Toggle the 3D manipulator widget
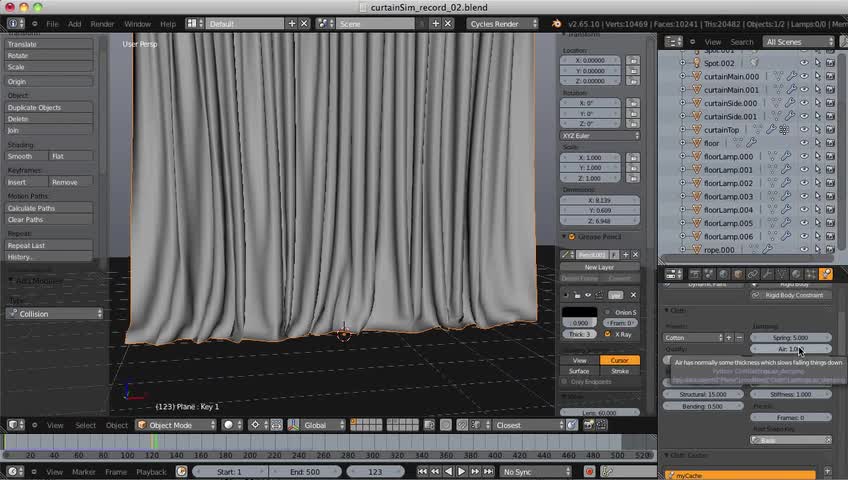 point(293,425)
